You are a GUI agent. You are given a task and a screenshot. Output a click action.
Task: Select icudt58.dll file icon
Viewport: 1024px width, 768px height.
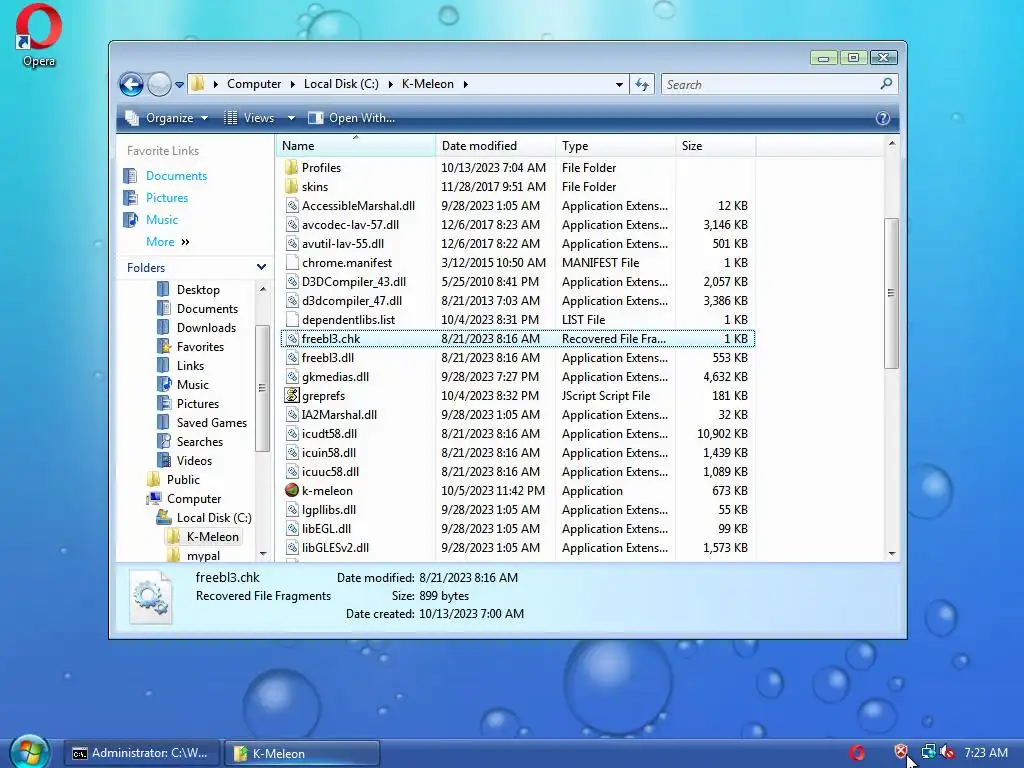point(292,434)
